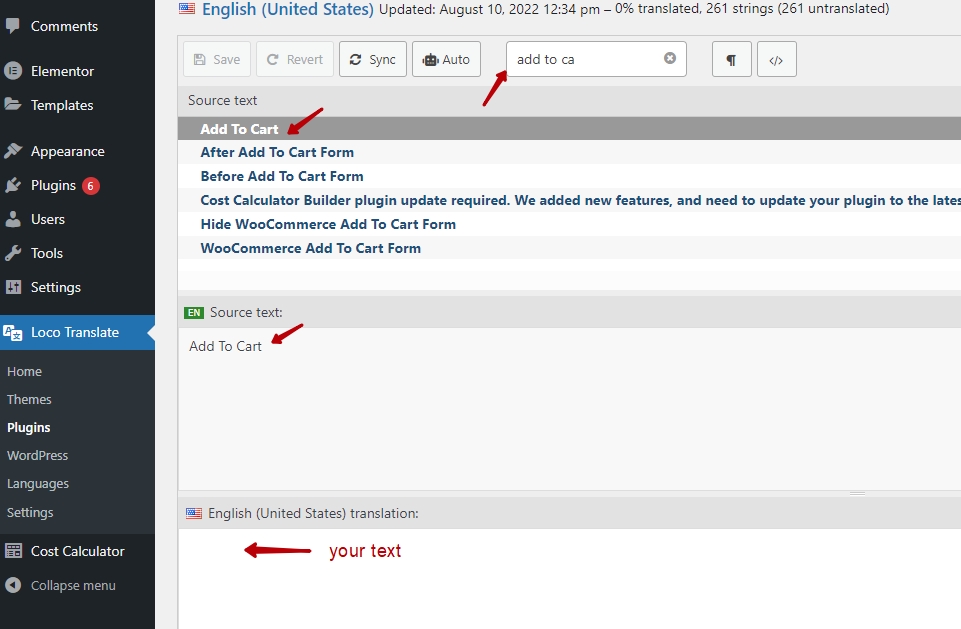Image resolution: width=961 pixels, height=629 pixels.
Task: Open Appearance in the admin menu
Action: (x=67, y=151)
